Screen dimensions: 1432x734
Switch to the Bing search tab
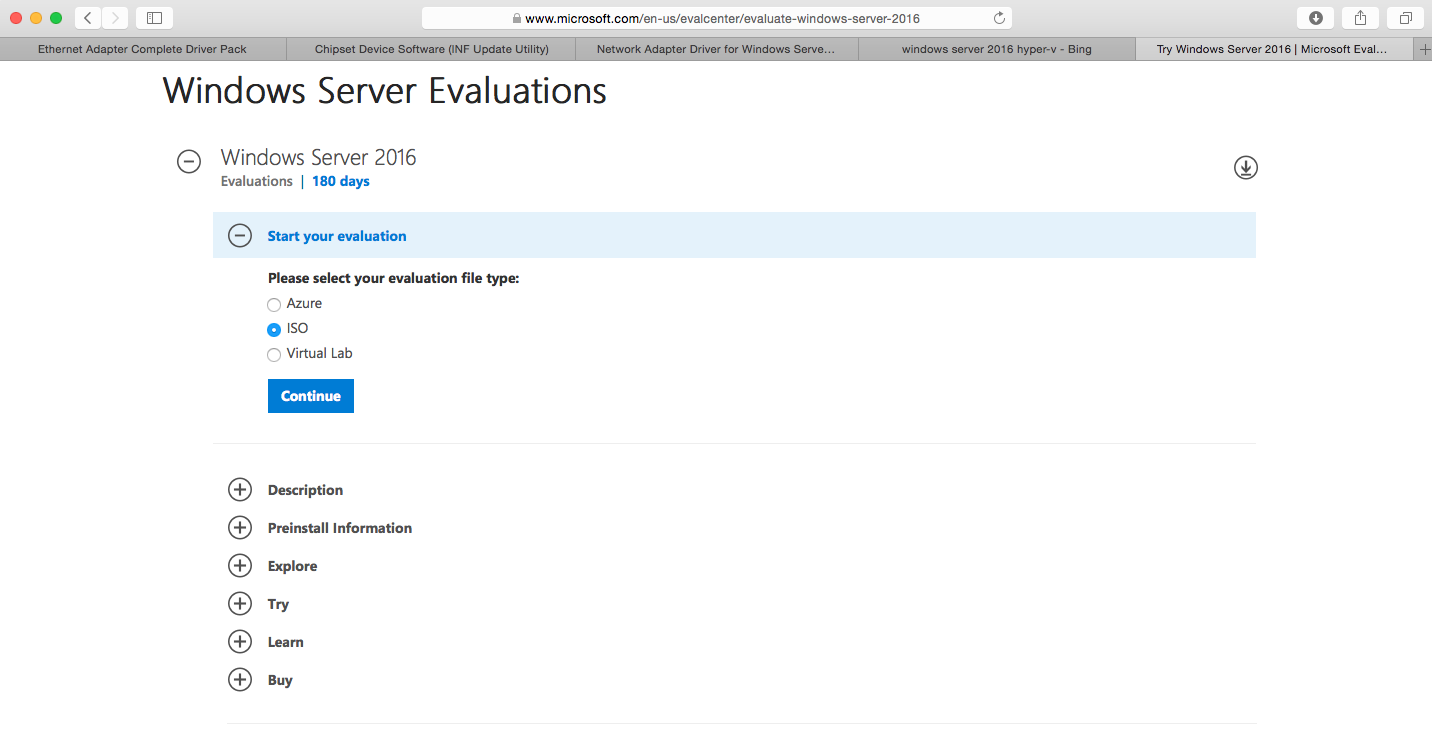(x=996, y=49)
